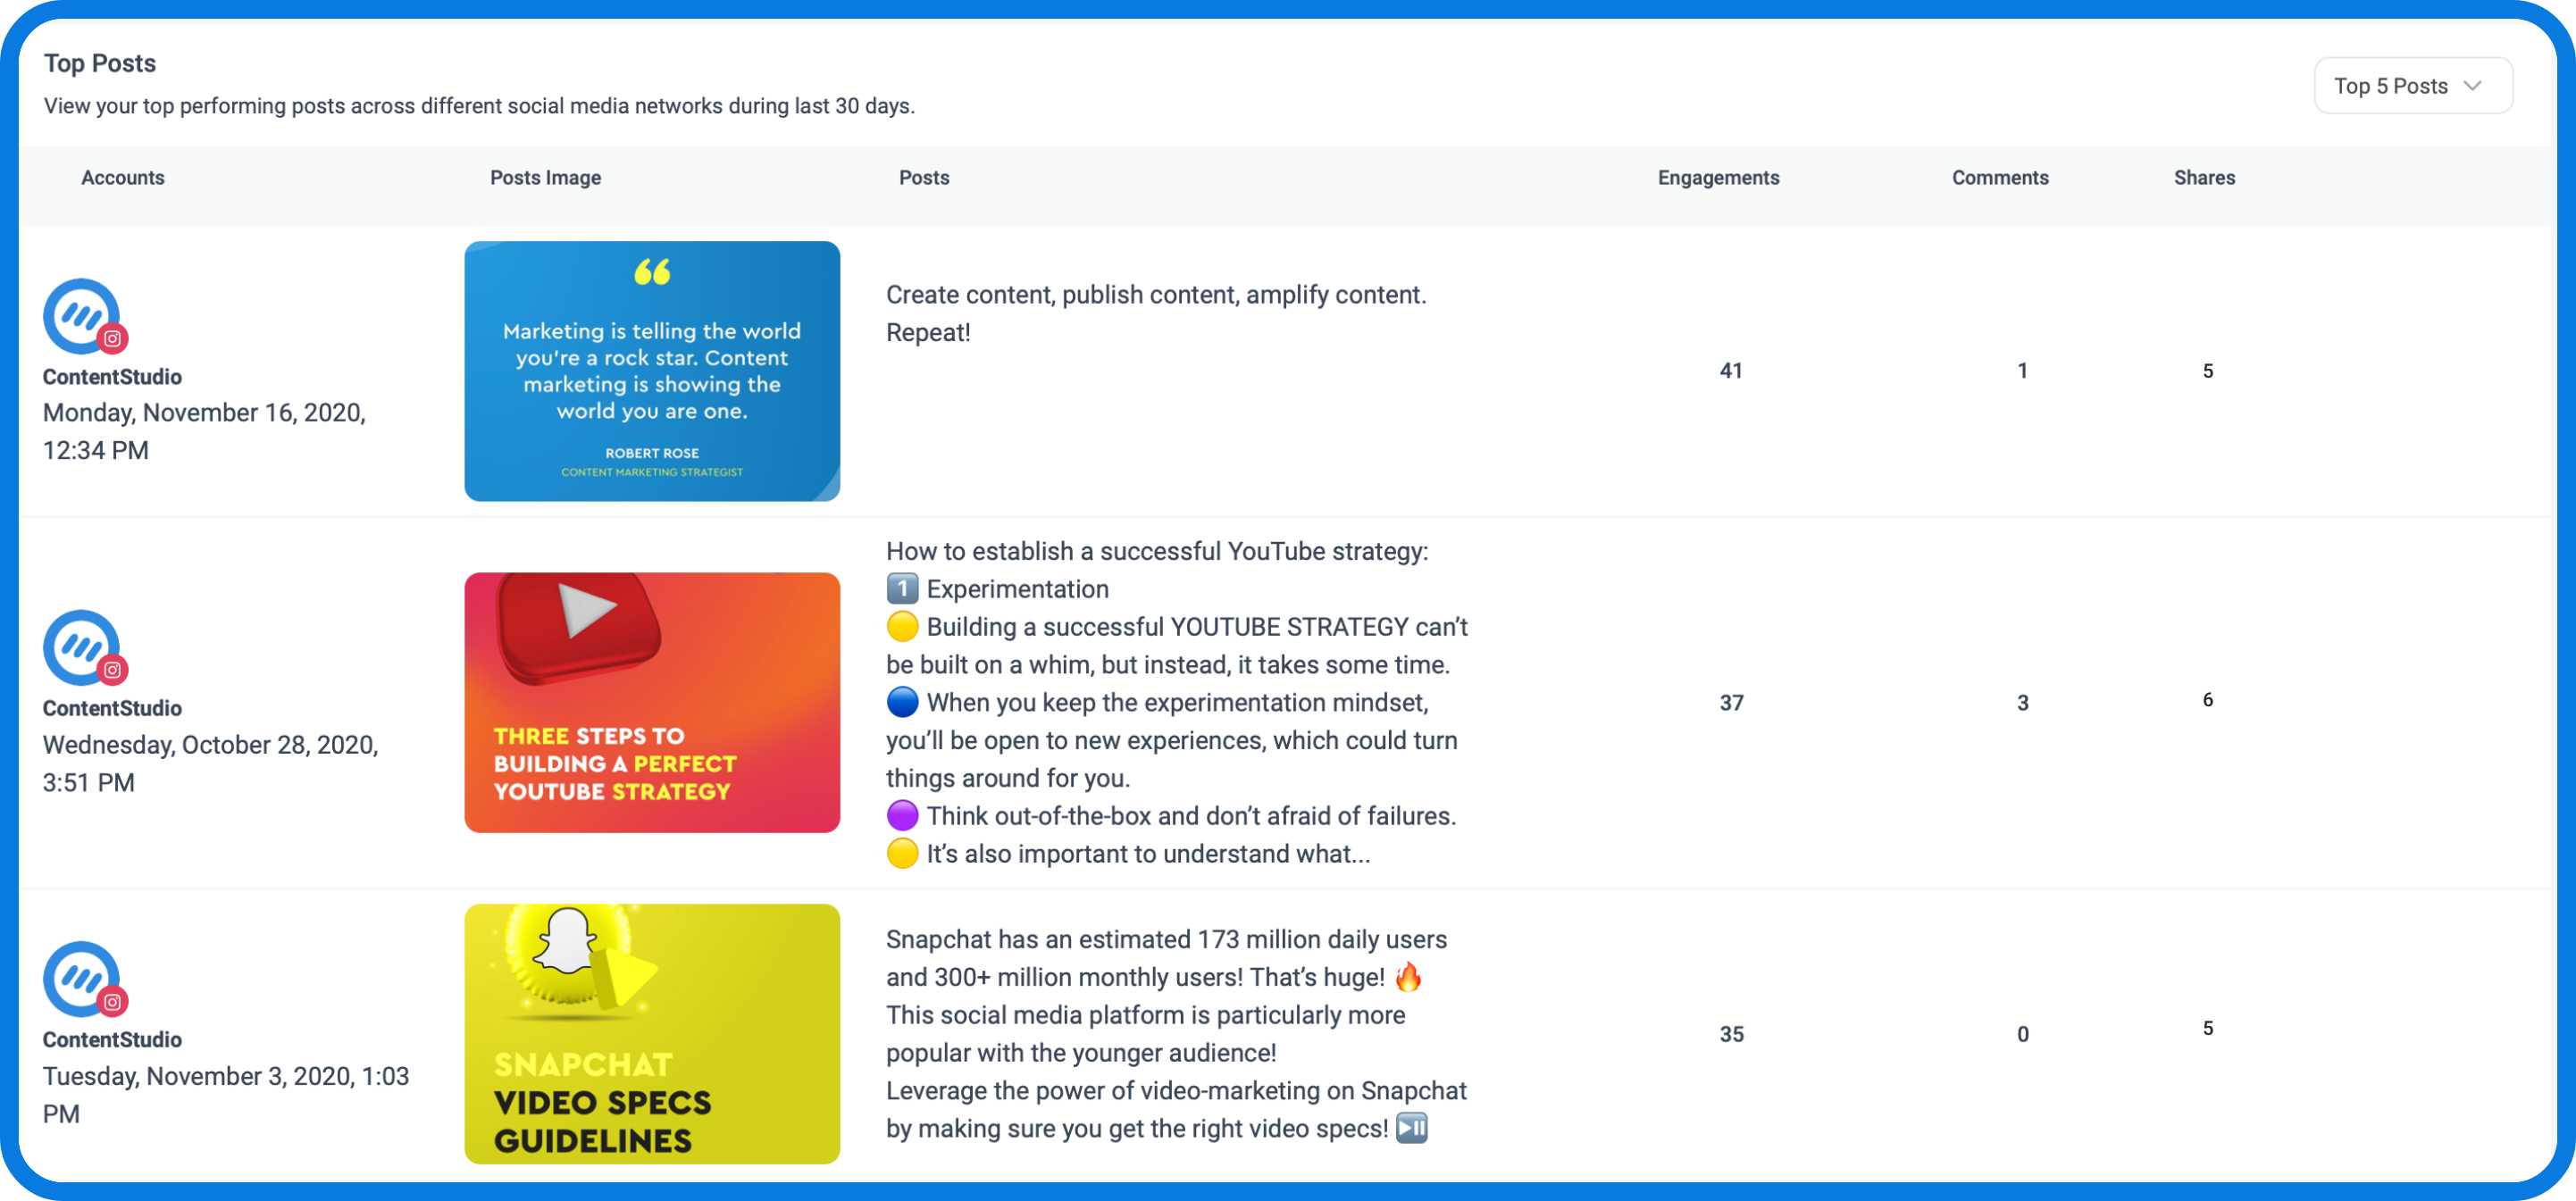This screenshot has width=2576, height=1201.
Task: Click ContentStudio name above November 16 date
Action: [x=112, y=377]
